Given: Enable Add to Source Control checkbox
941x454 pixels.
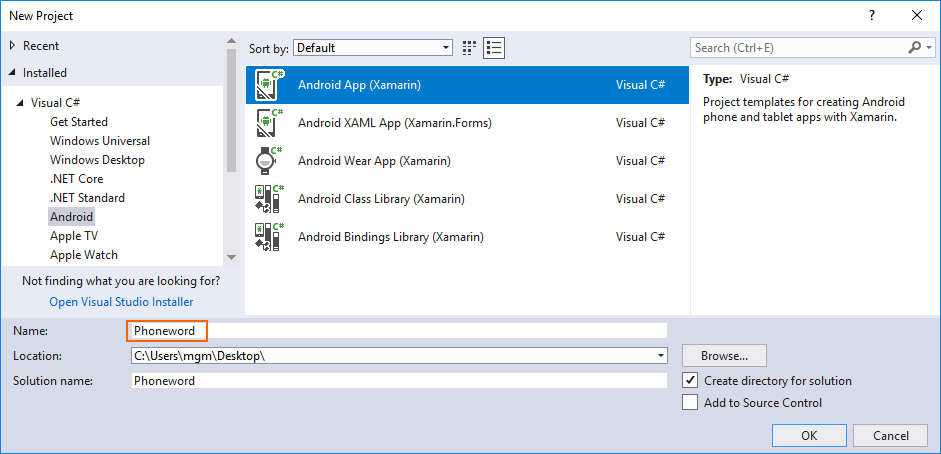Looking at the screenshot, I should 689,403.
